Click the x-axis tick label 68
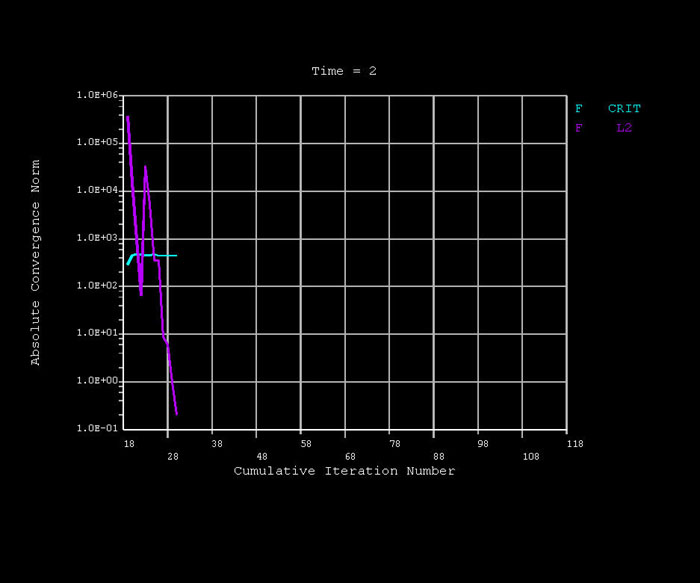Image resolution: width=700 pixels, height=583 pixels. pyautogui.click(x=350, y=457)
